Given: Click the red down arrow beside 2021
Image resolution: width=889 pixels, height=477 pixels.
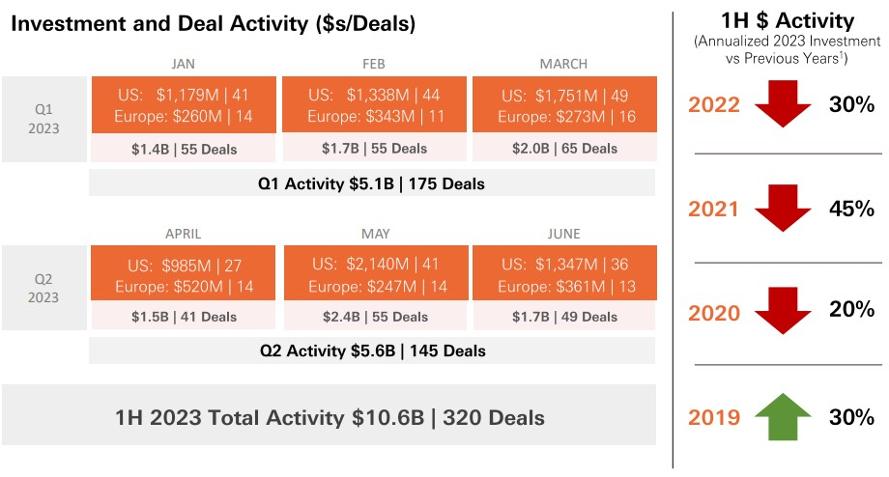Looking at the screenshot, I should pyautogui.click(x=783, y=208).
